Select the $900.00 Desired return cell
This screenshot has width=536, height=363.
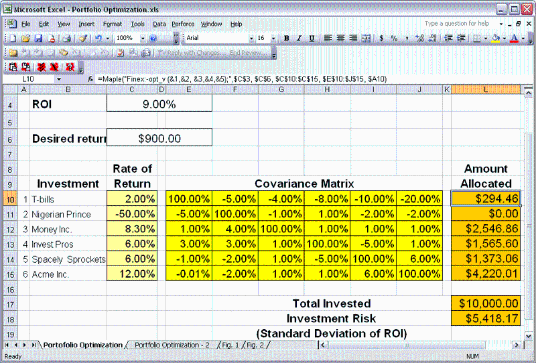pyautogui.click(x=159, y=138)
